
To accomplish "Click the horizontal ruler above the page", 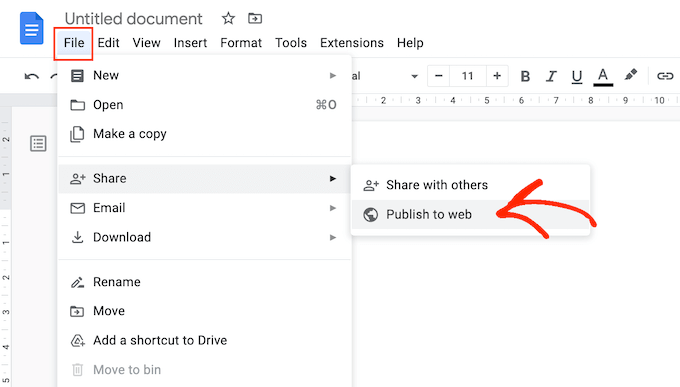I will (515, 100).
